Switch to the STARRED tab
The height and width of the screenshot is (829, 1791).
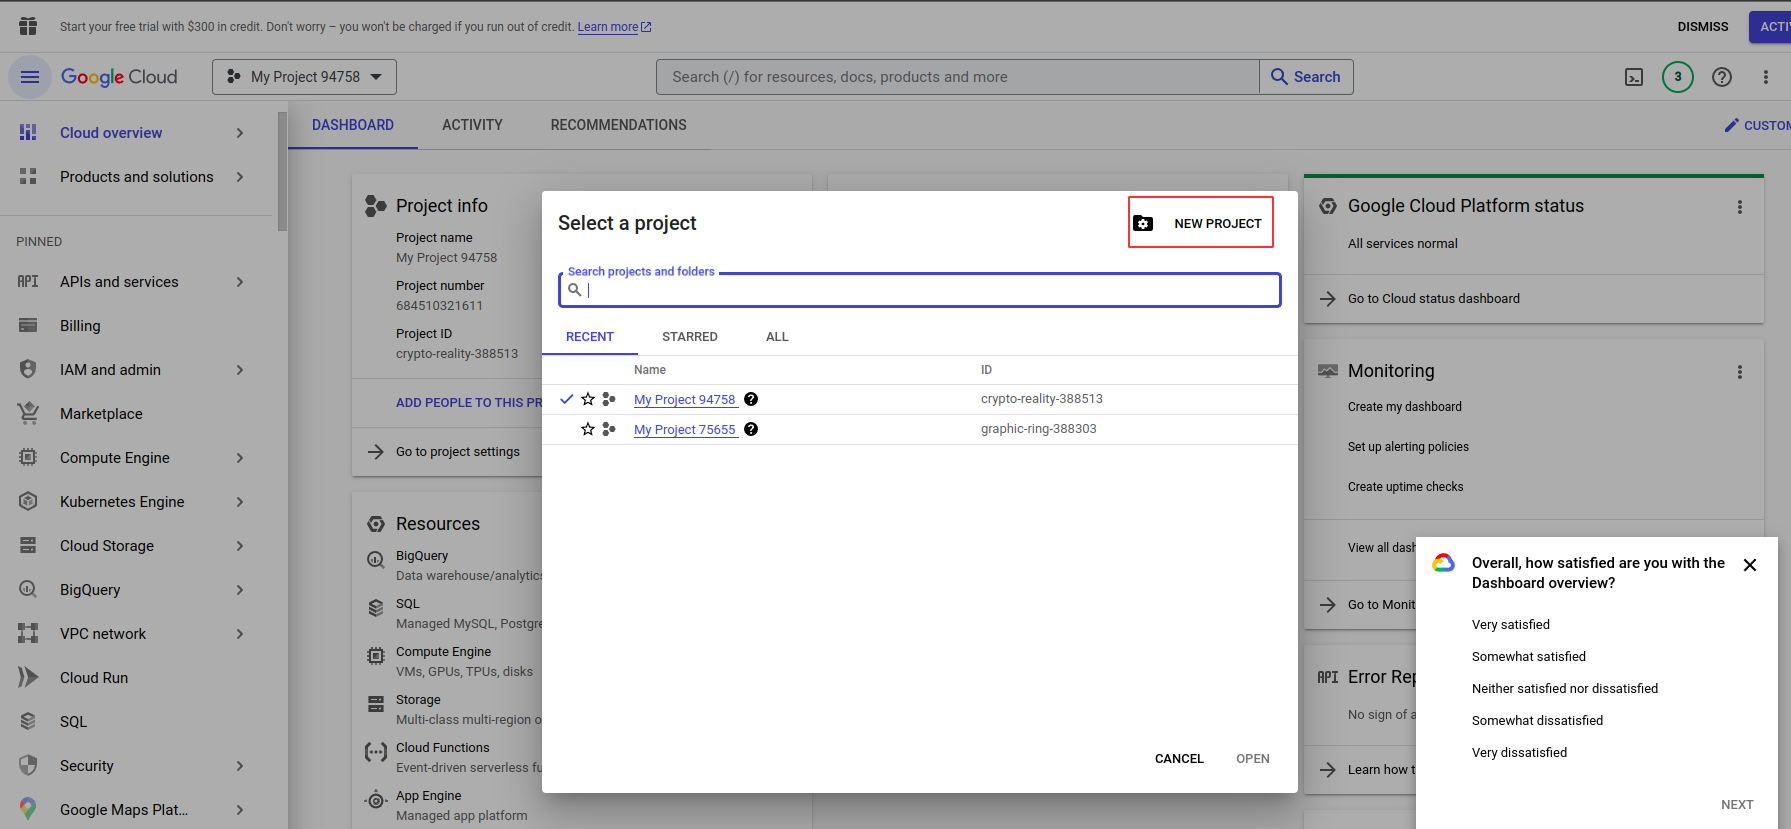coord(689,337)
